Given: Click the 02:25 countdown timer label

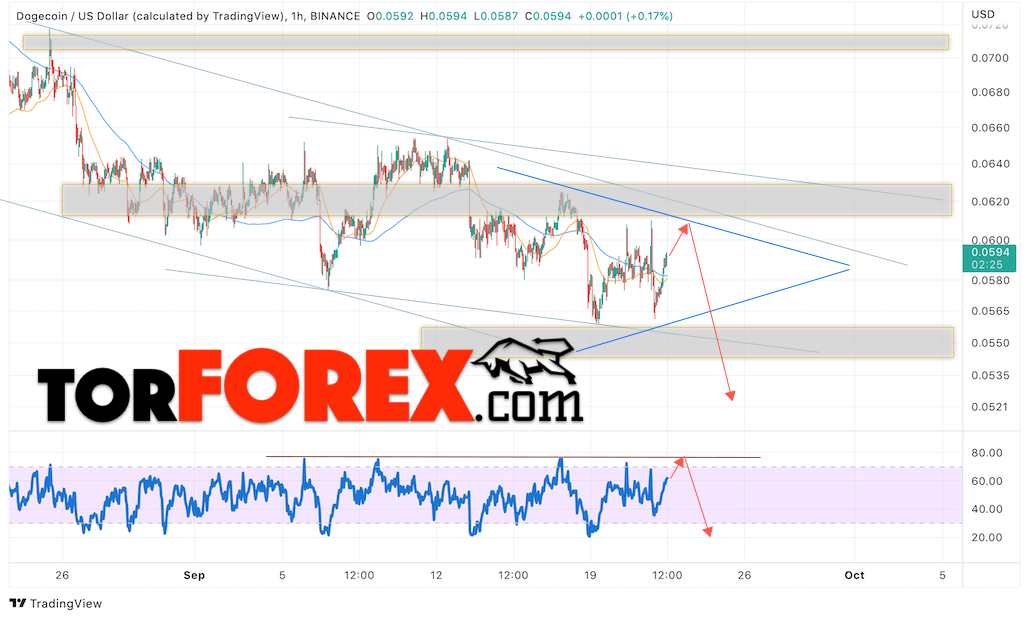Looking at the screenshot, I should tap(988, 265).
